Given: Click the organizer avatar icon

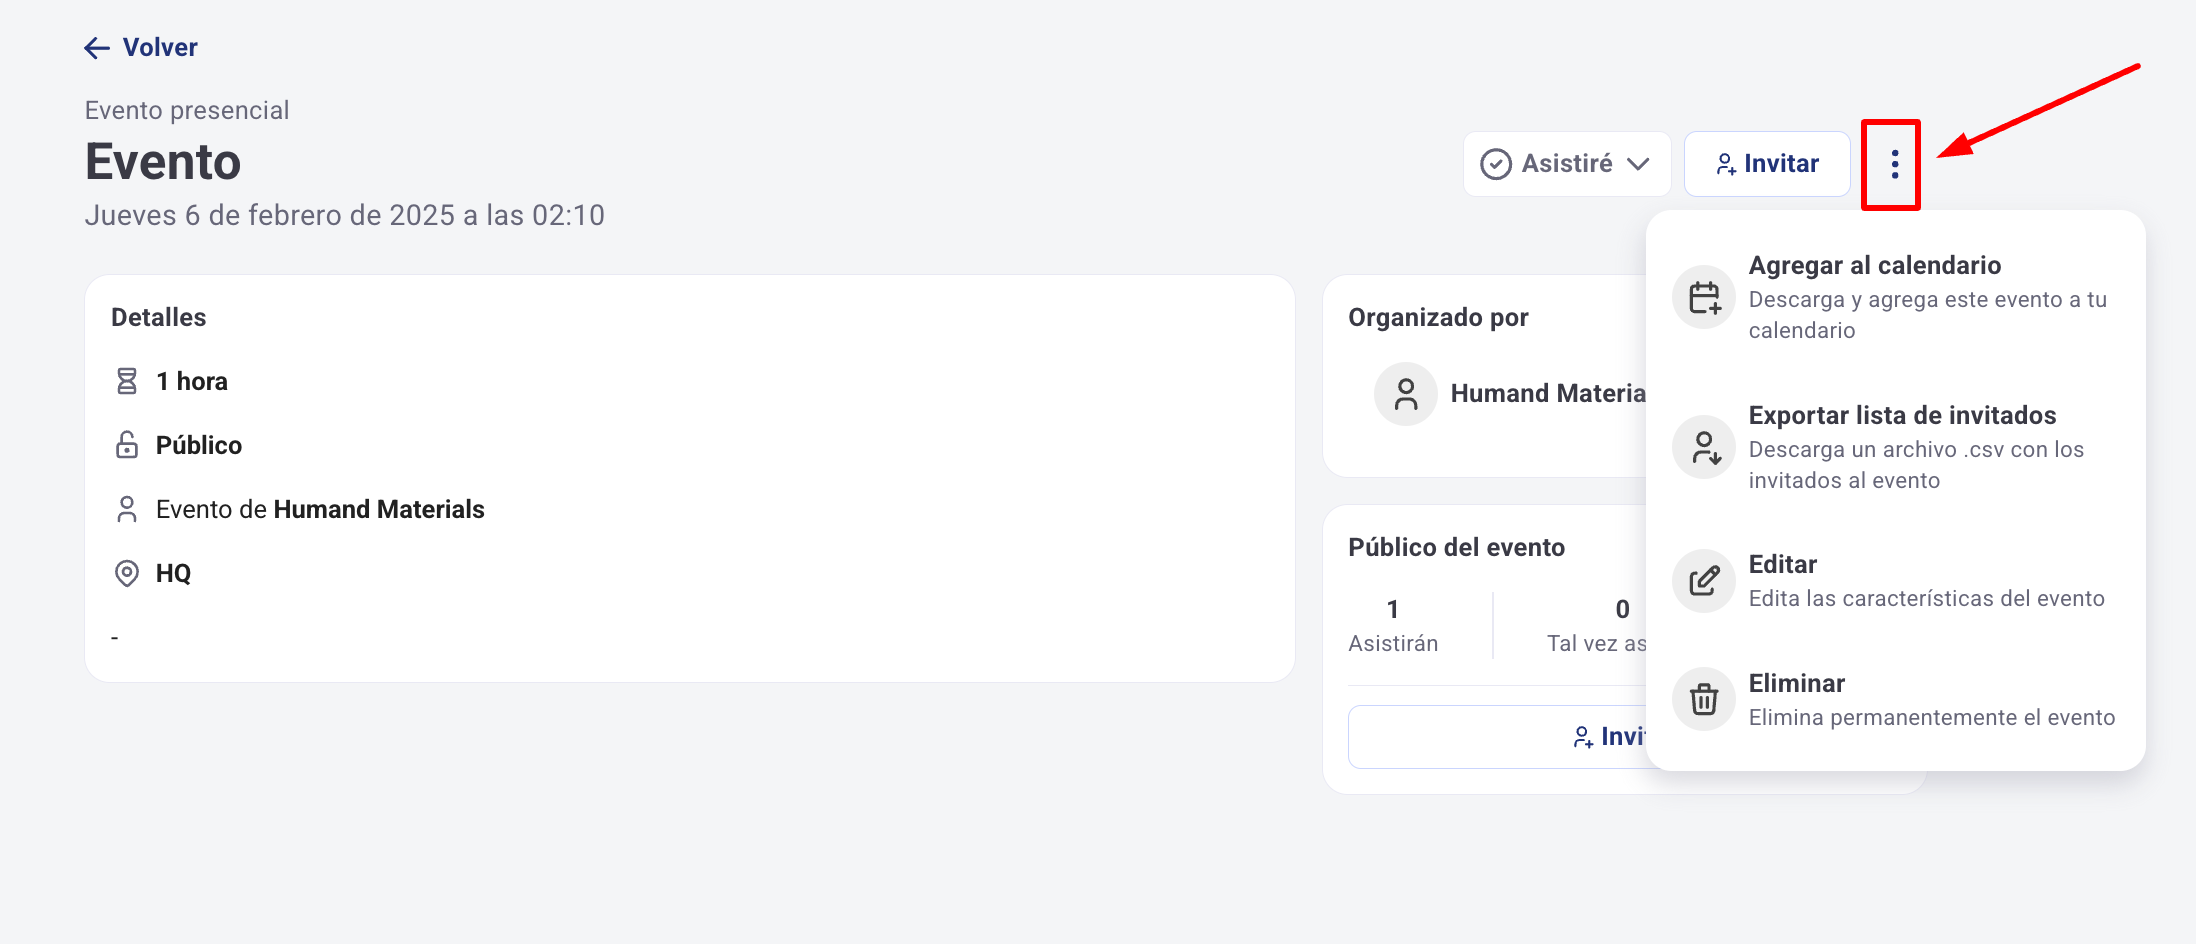Looking at the screenshot, I should [x=1406, y=394].
